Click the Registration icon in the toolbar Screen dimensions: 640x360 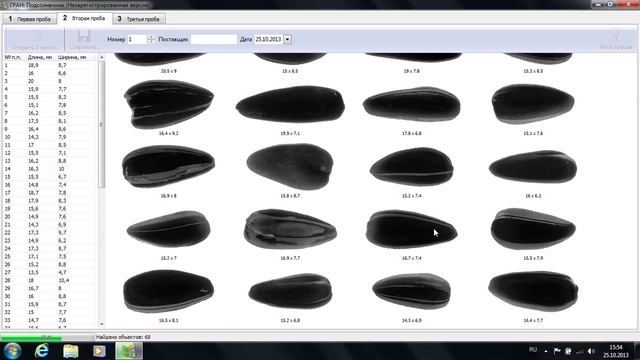click(x=616, y=40)
